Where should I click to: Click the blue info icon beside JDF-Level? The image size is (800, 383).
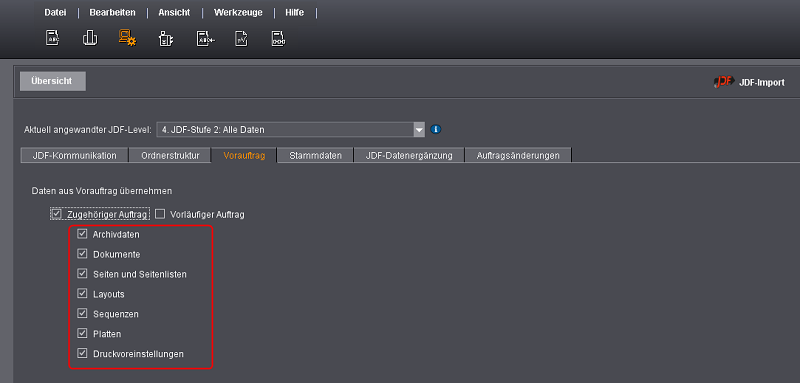click(435, 130)
